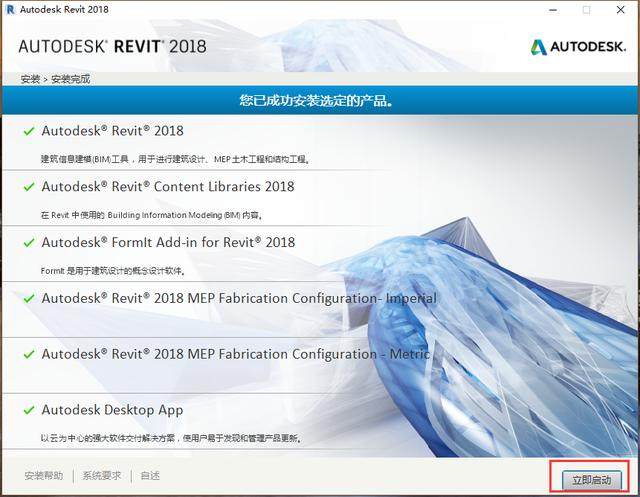Click the checkmark beside Autodesk Desktop App
The width and height of the screenshot is (640, 497).
point(29,410)
